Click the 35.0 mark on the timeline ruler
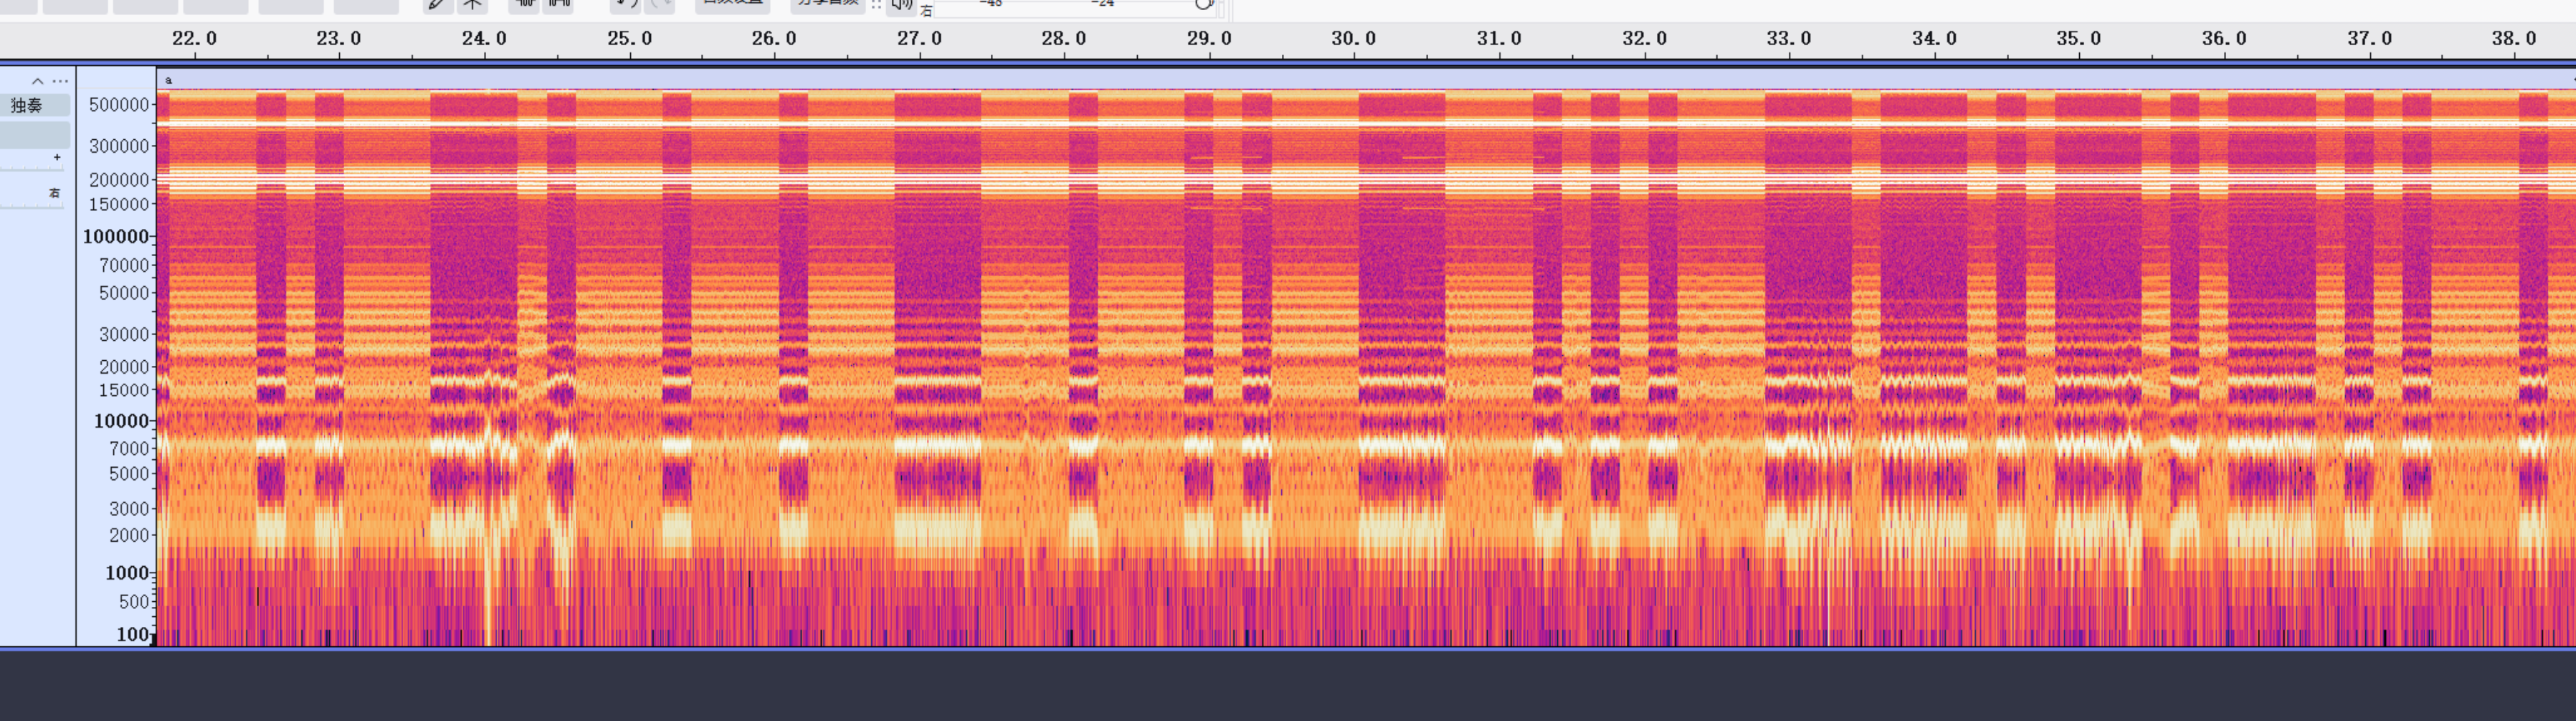The image size is (2576, 721). 2079,39
